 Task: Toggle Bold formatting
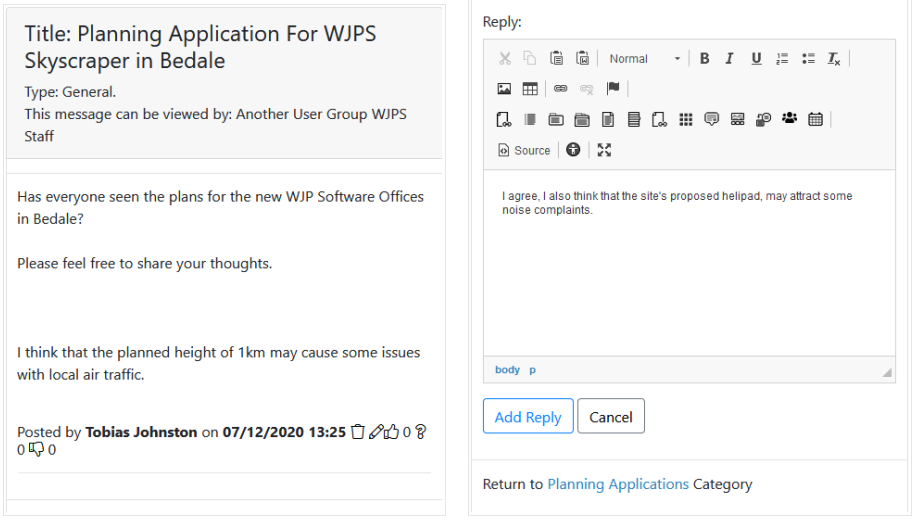click(x=704, y=59)
